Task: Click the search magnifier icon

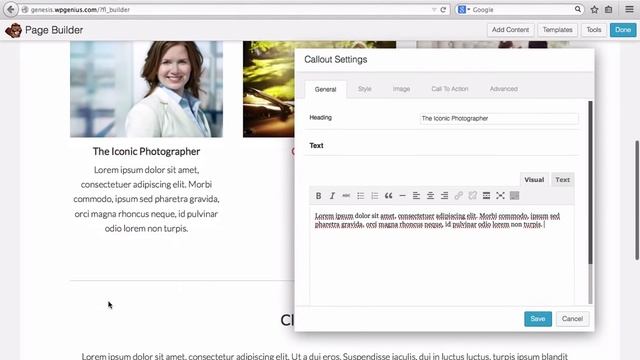Action: coord(578,9)
